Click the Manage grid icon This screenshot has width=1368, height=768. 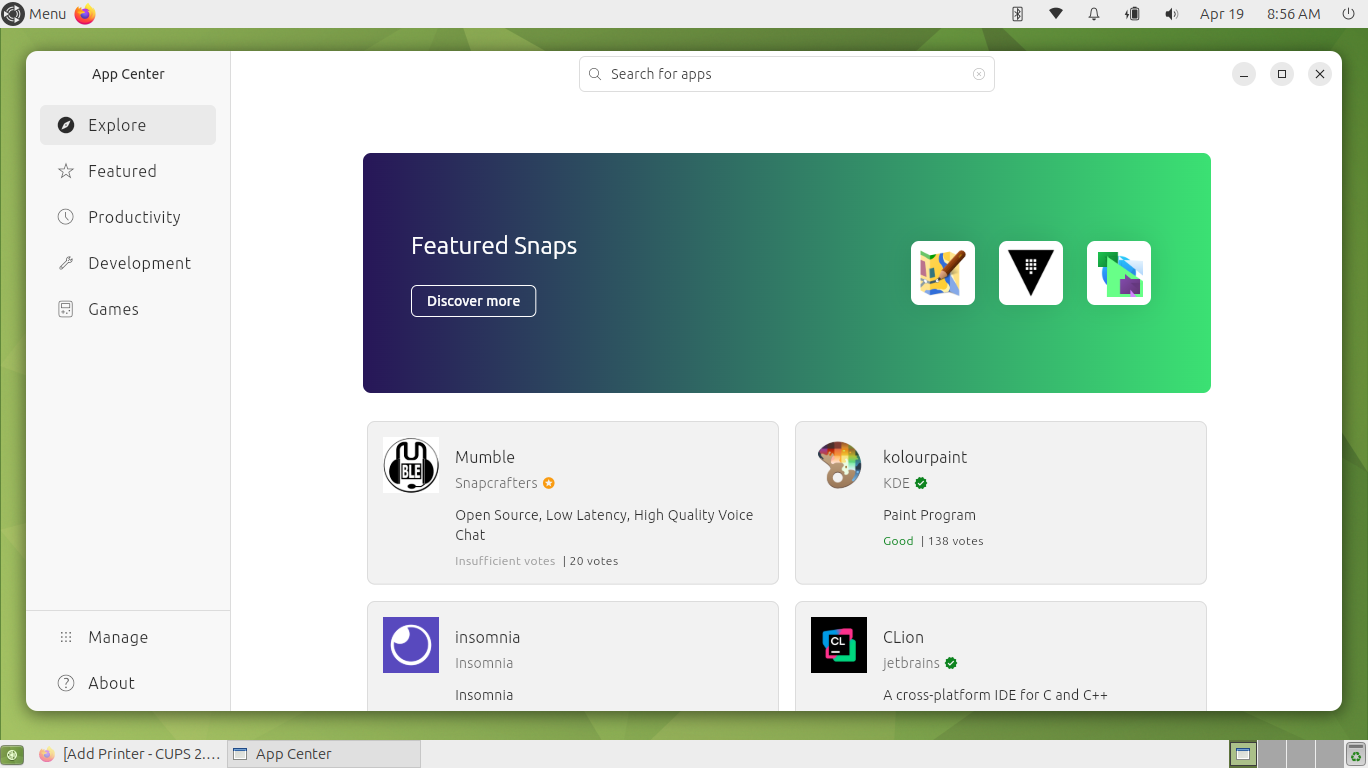(x=66, y=637)
